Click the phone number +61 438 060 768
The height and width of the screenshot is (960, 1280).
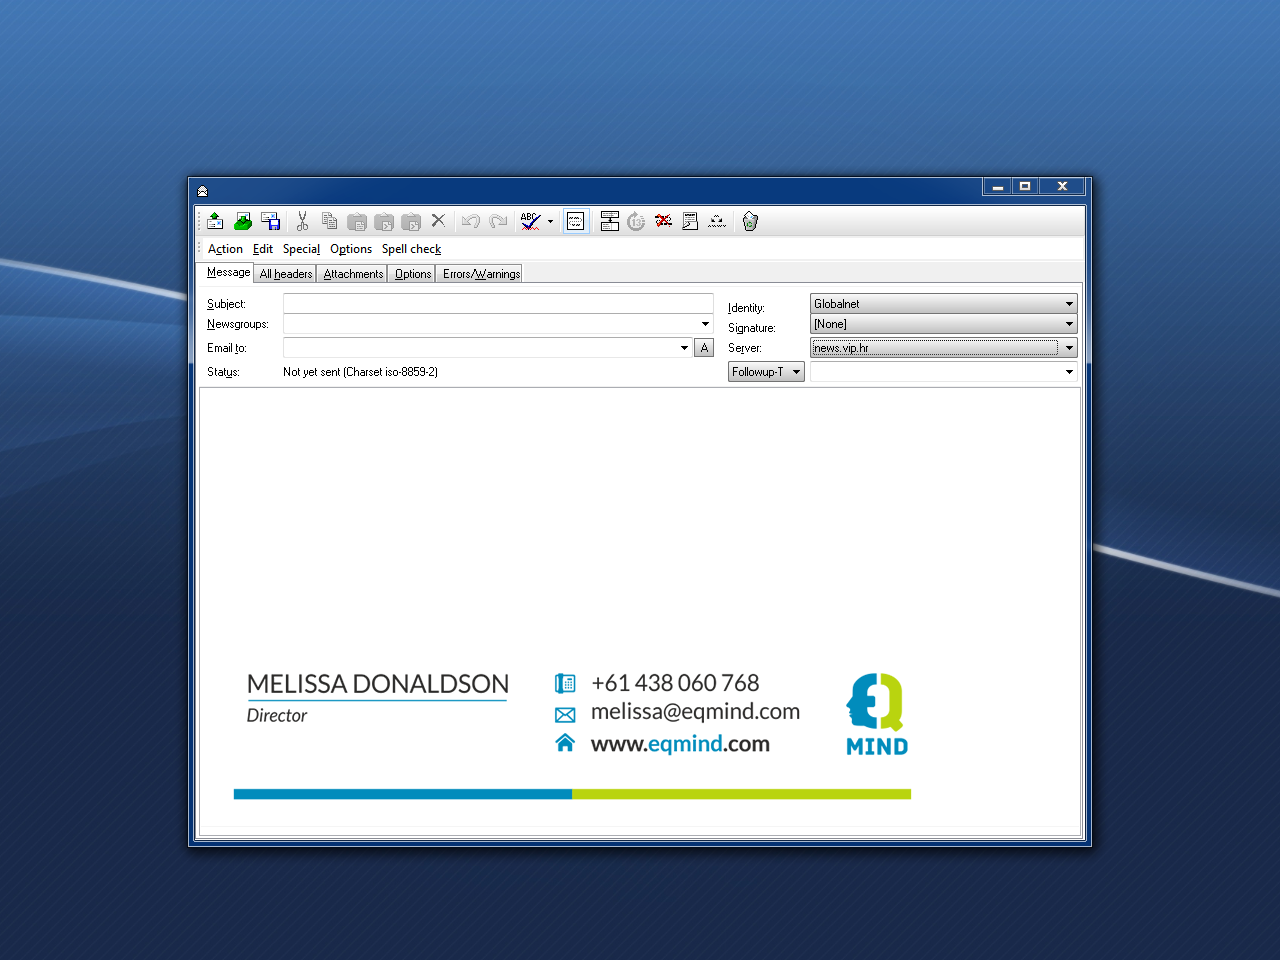pyautogui.click(x=675, y=683)
